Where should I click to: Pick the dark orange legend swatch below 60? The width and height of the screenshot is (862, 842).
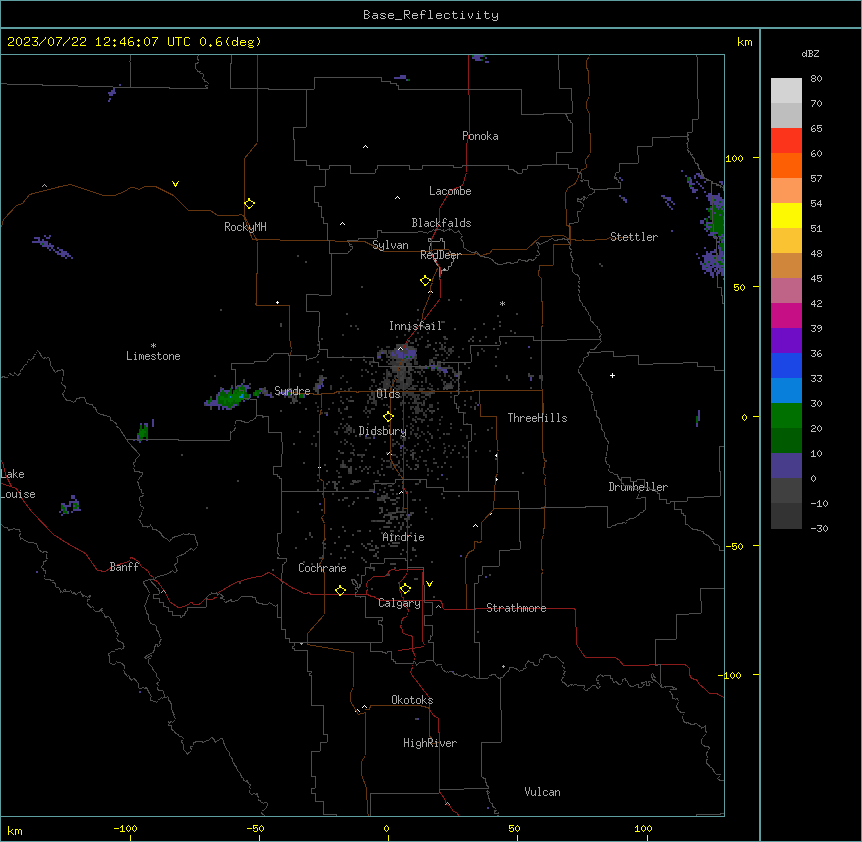click(786, 165)
